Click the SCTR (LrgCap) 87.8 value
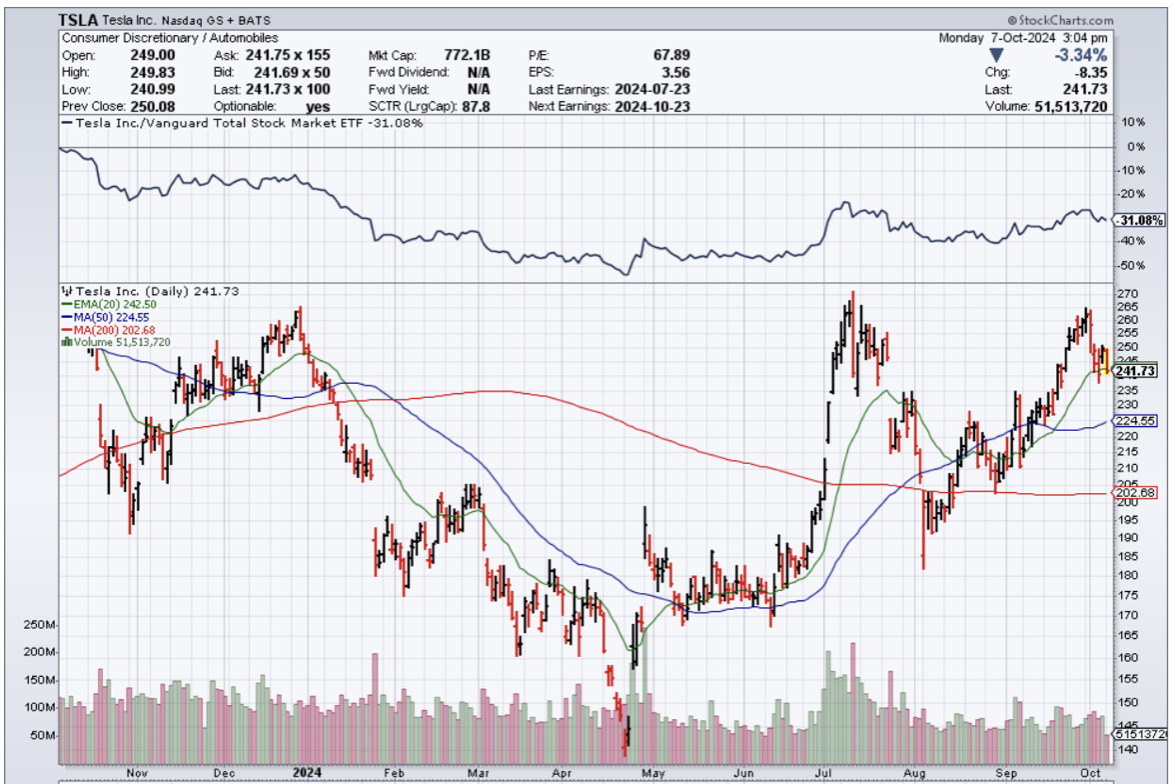The height and width of the screenshot is (784, 1176). coord(472,106)
